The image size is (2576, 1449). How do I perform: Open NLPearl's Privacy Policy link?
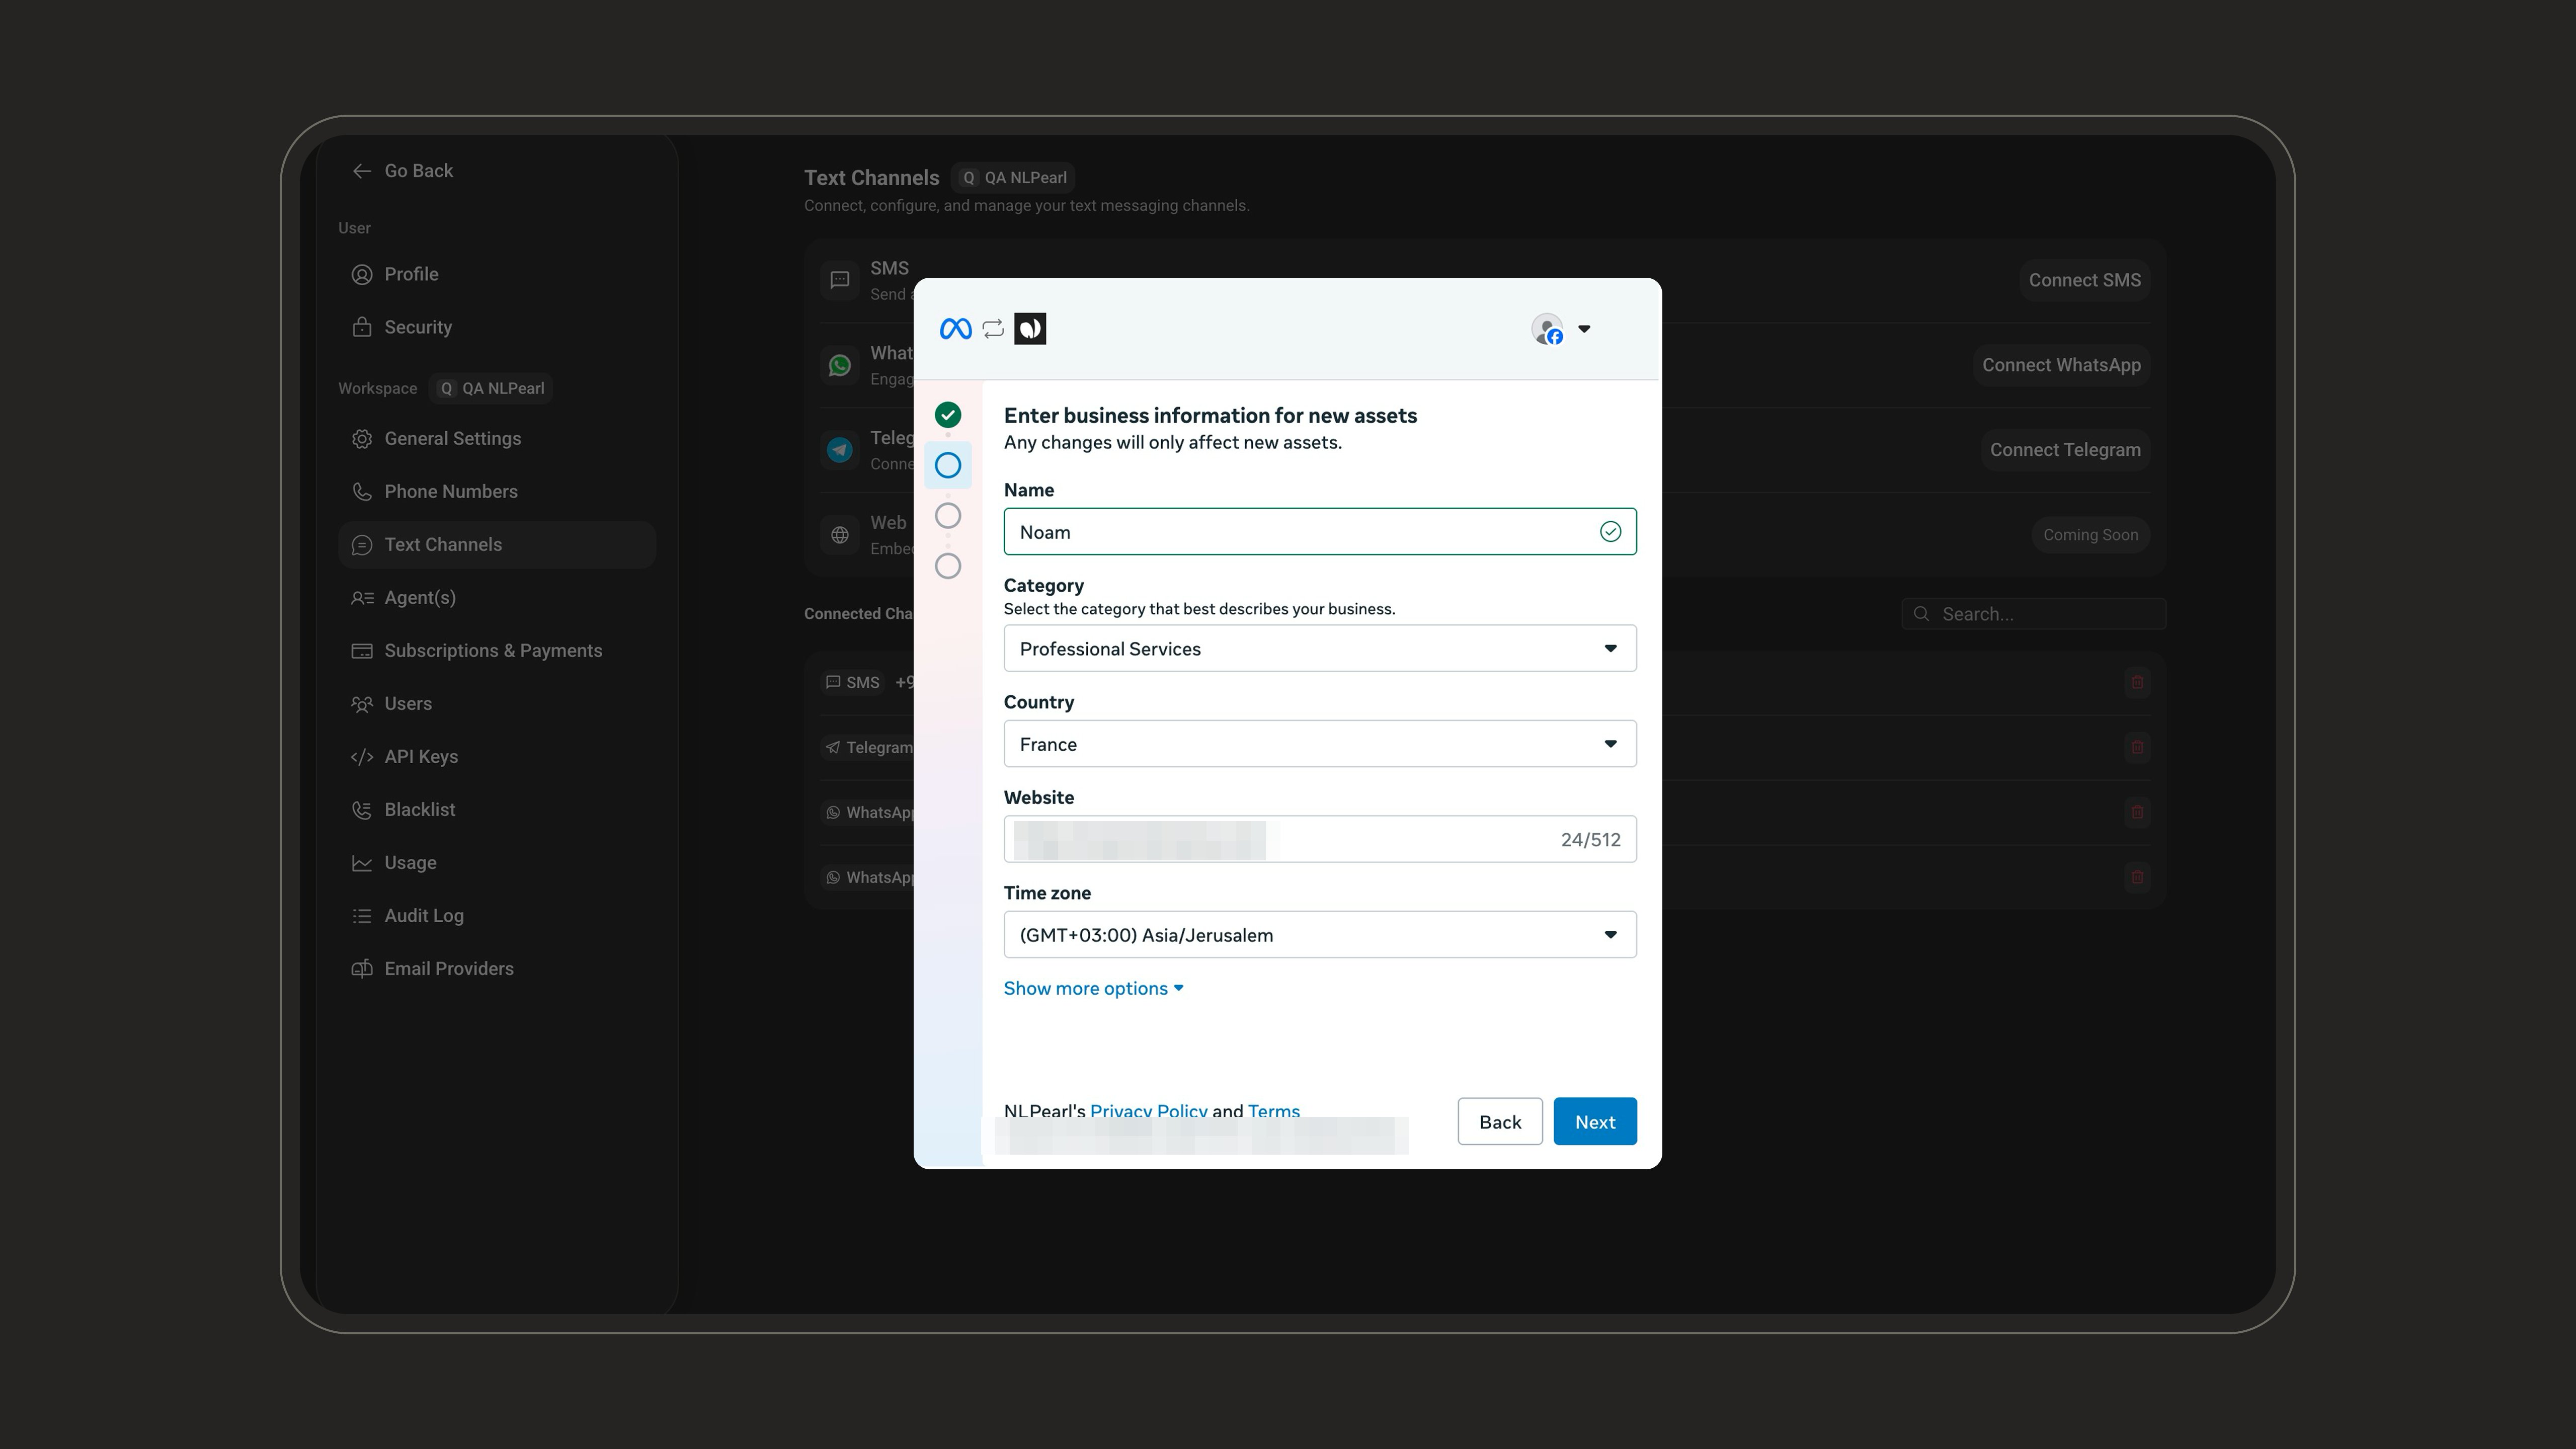tap(1148, 1110)
